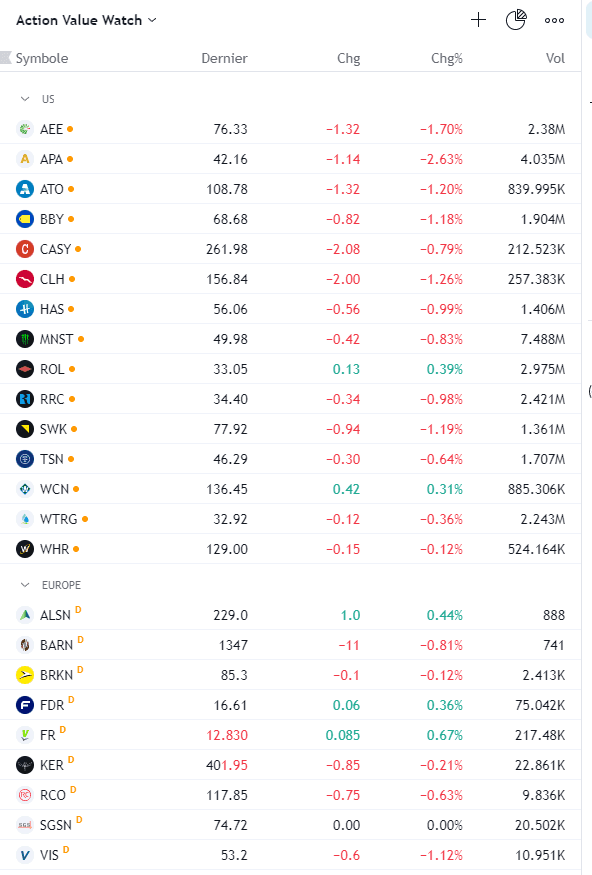Open the pie chart advanced view icon
Viewport: 592px width, 875px height.
(x=516, y=20)
